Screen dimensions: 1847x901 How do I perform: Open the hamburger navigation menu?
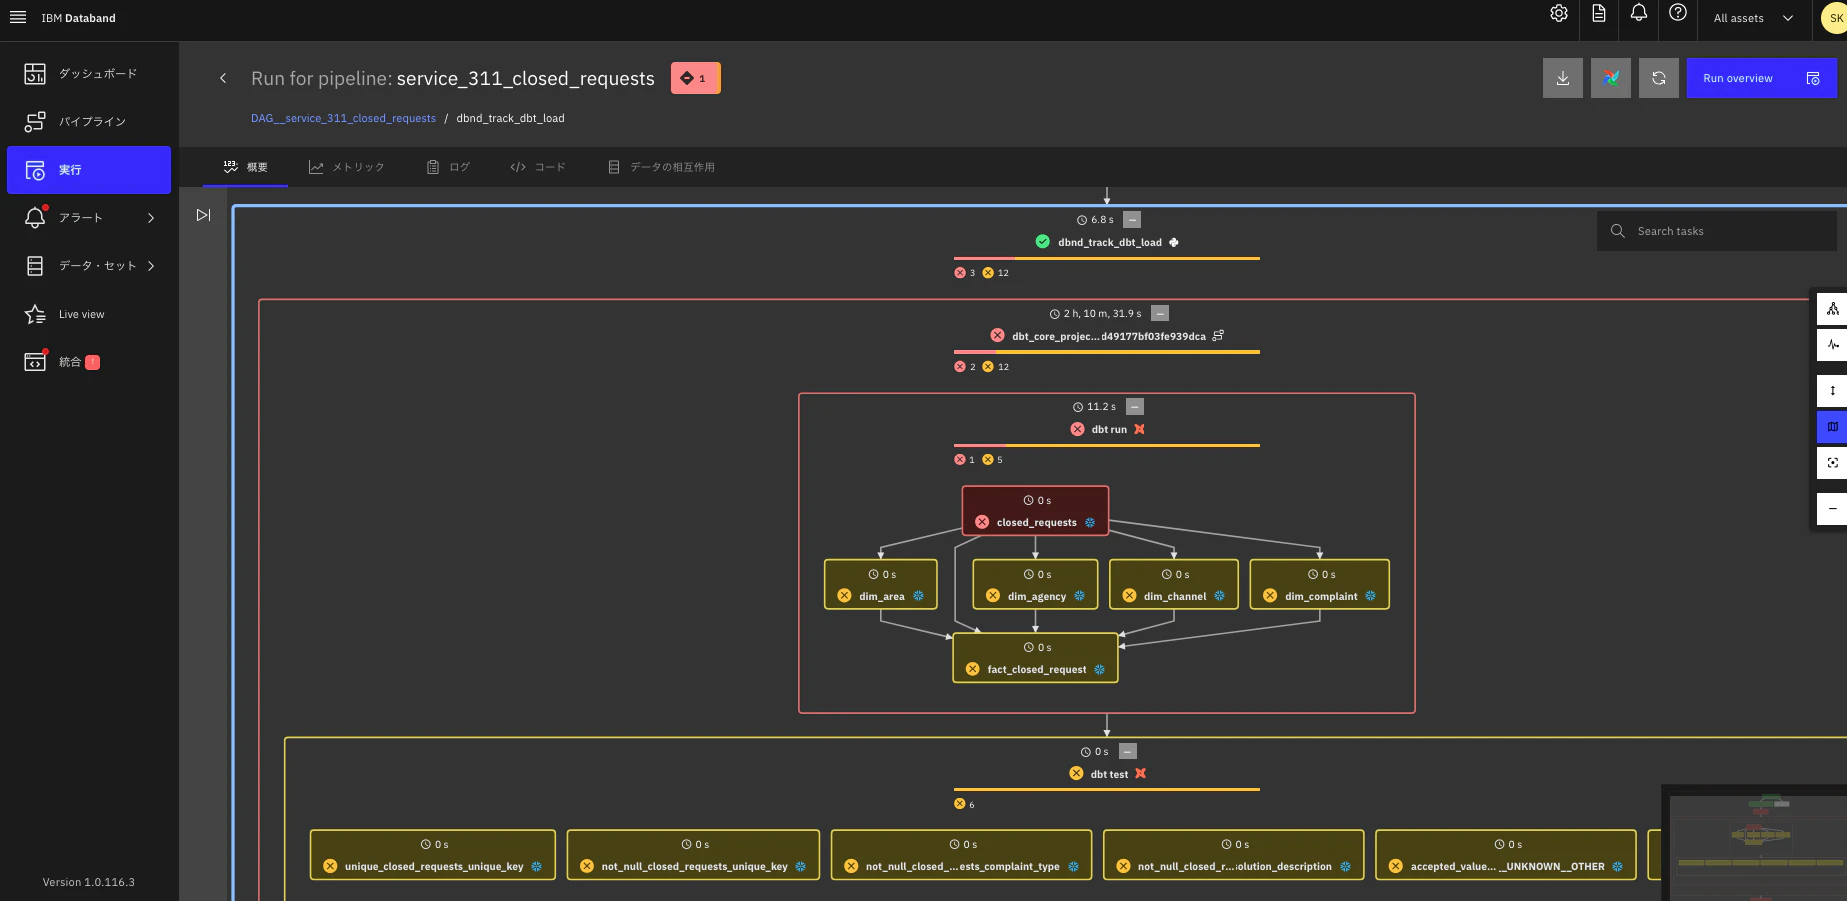[18, 17]
